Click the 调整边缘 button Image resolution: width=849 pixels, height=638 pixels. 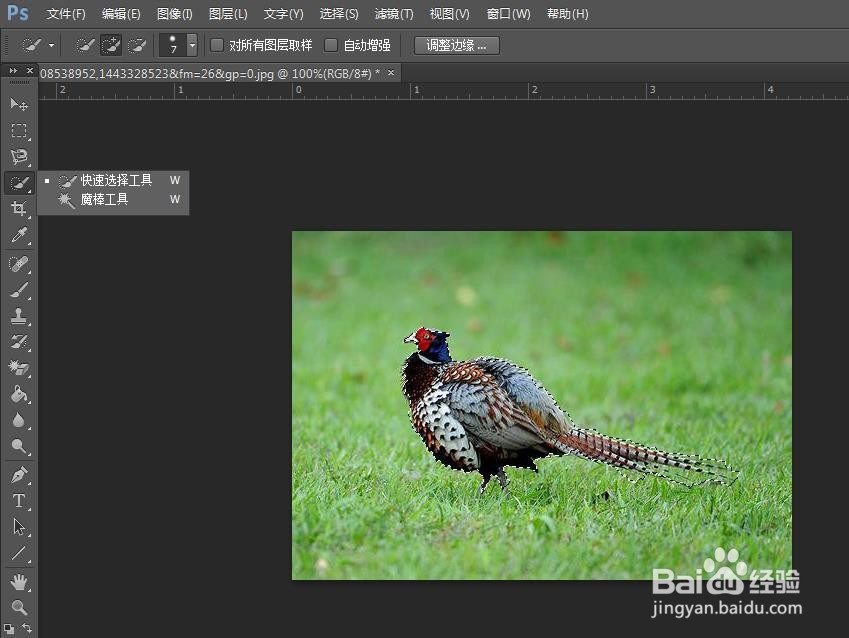pos(456,45)
